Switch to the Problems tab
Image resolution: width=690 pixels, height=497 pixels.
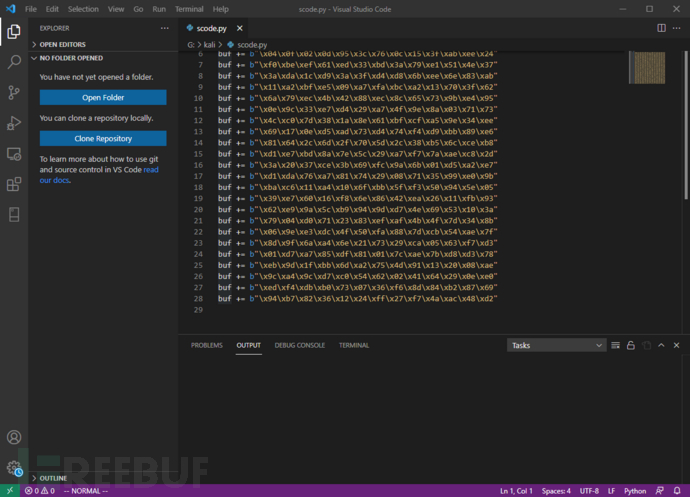tap(206, 345)
